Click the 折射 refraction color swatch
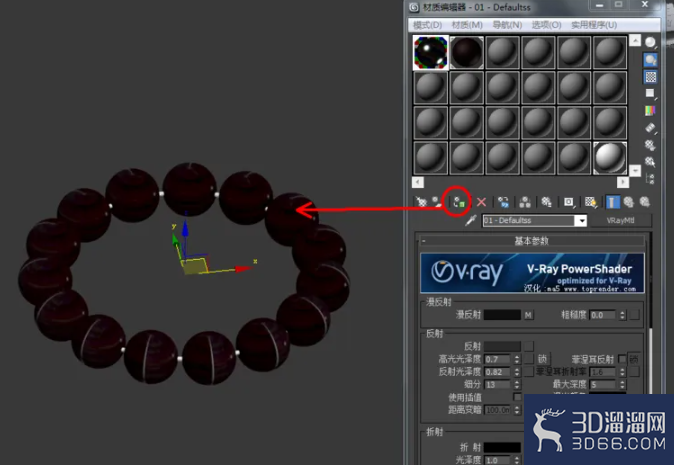 (502, 447)
